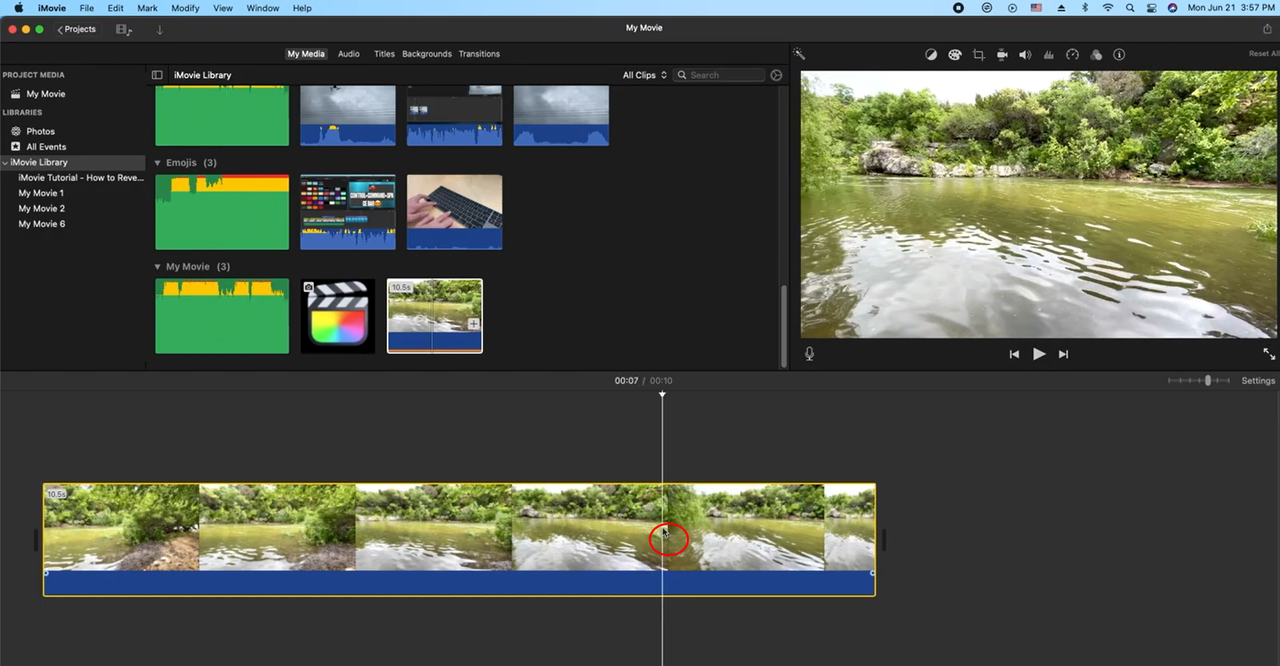Open Spotlight search in menu bar
The height and width of the screenshot is (666, 1280).
[1130, 8]
